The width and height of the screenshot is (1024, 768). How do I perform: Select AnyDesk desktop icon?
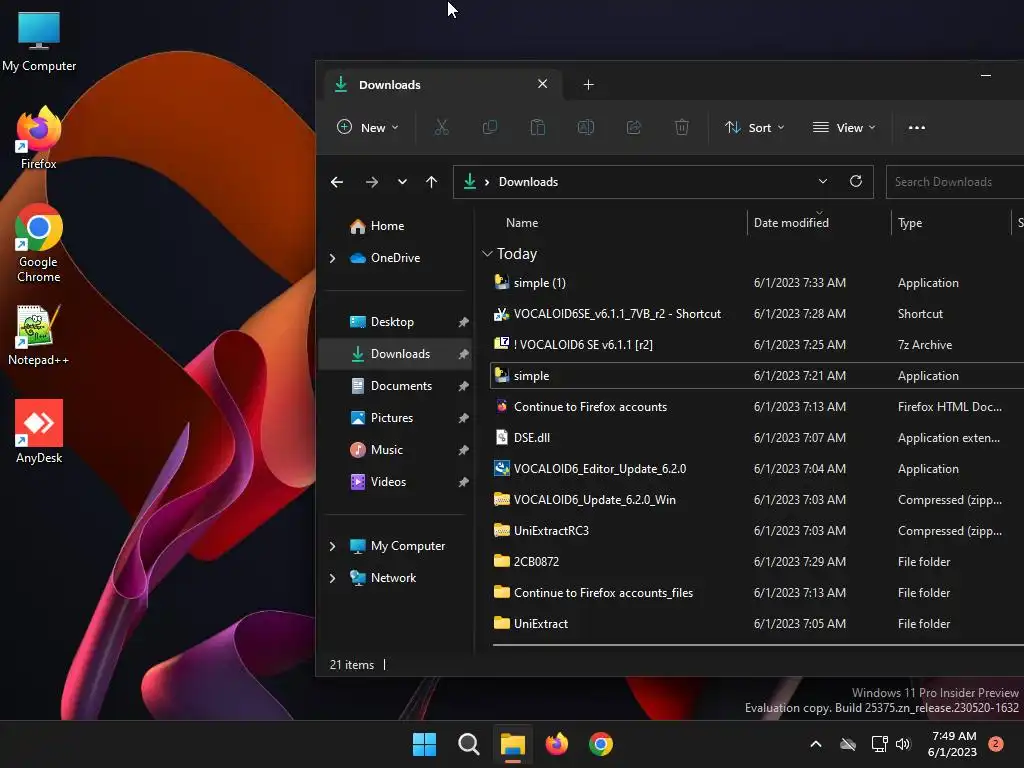(39, 432)
